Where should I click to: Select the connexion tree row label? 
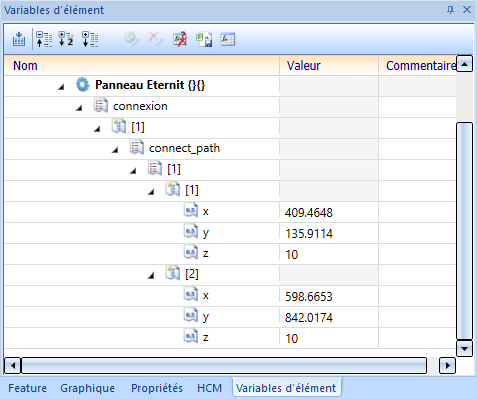click(x=140, y=106)
